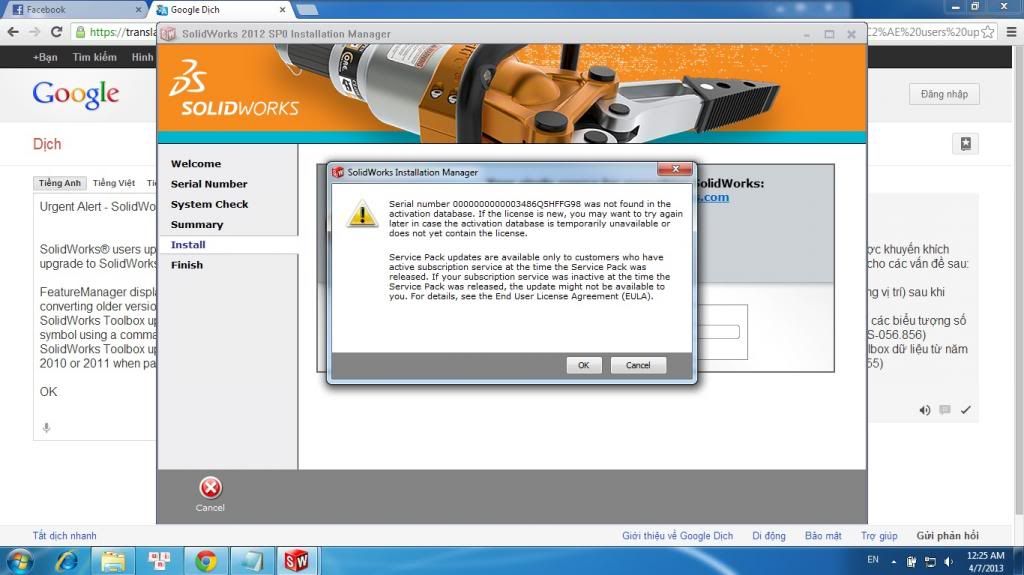Select Tiếng Anh source language
The image size is (1024, 575).
click(59, 183)
